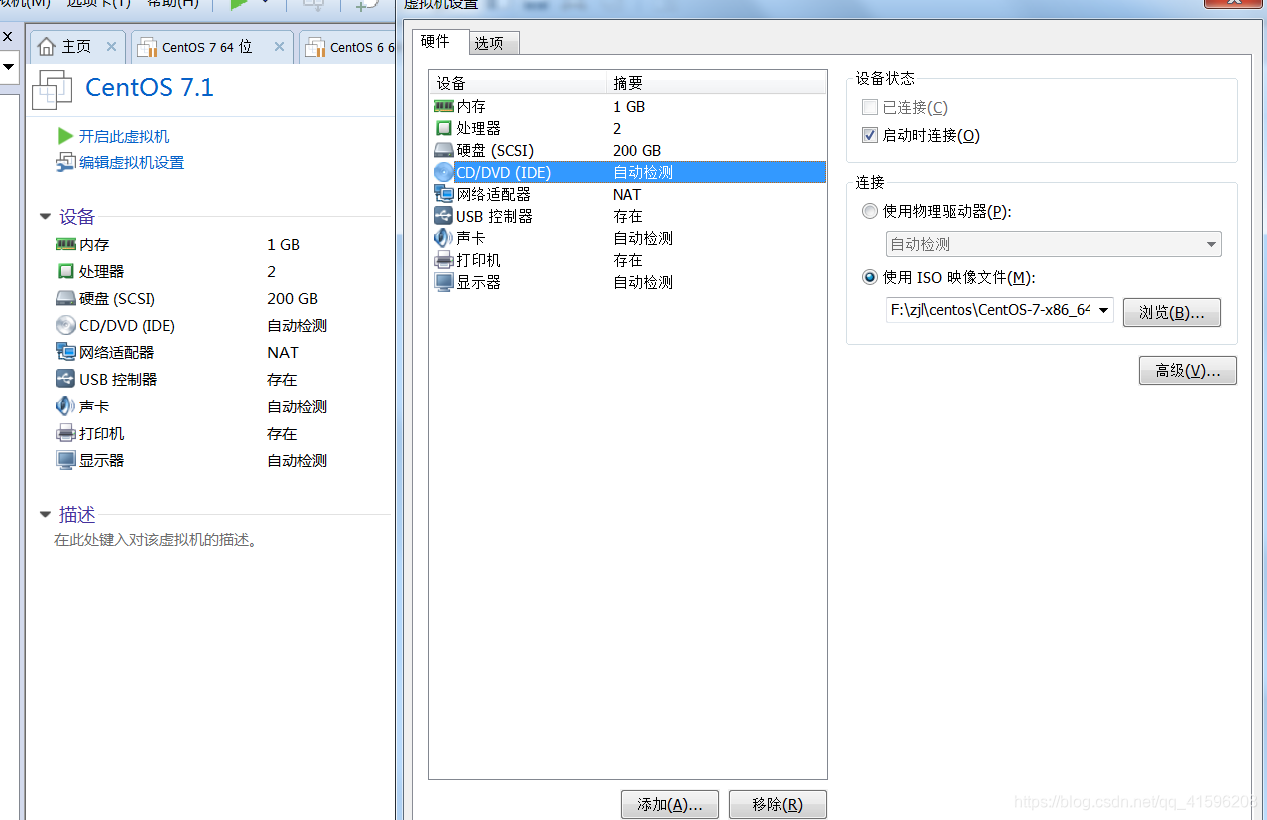
Task: Click the display monitor icon in left devices panel
Action: 65,460
